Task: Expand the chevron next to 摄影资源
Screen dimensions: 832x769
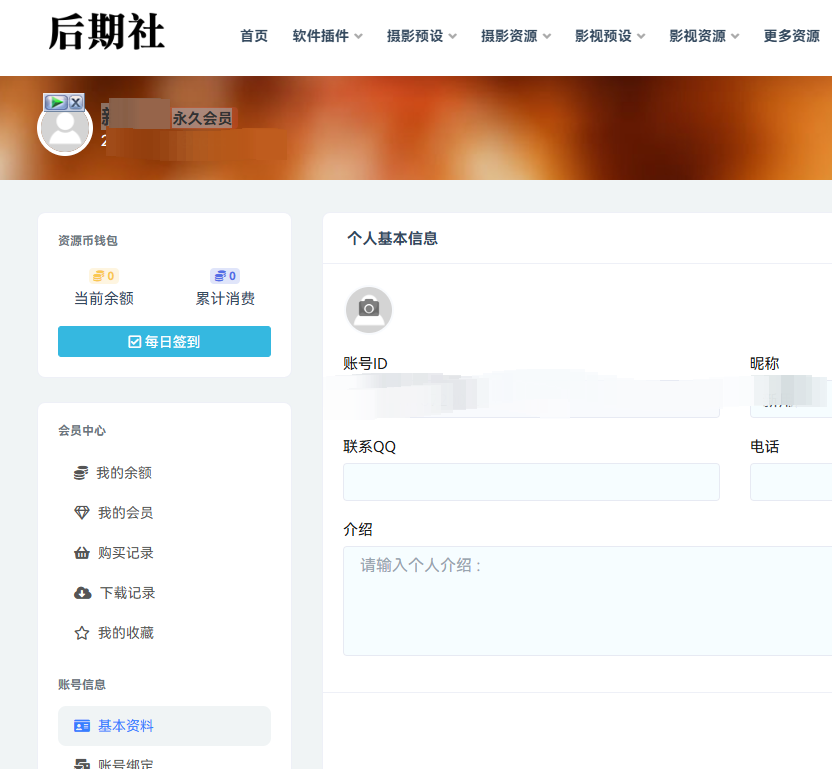Action: click(x=547, y=37)
